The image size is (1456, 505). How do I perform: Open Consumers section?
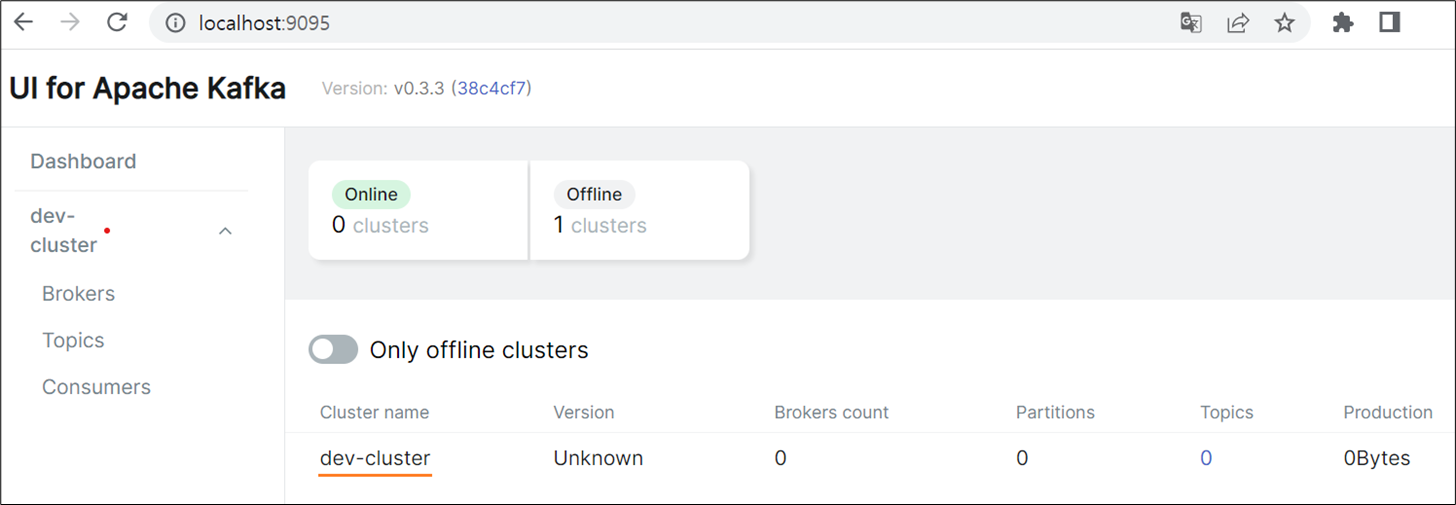[96, 387]
